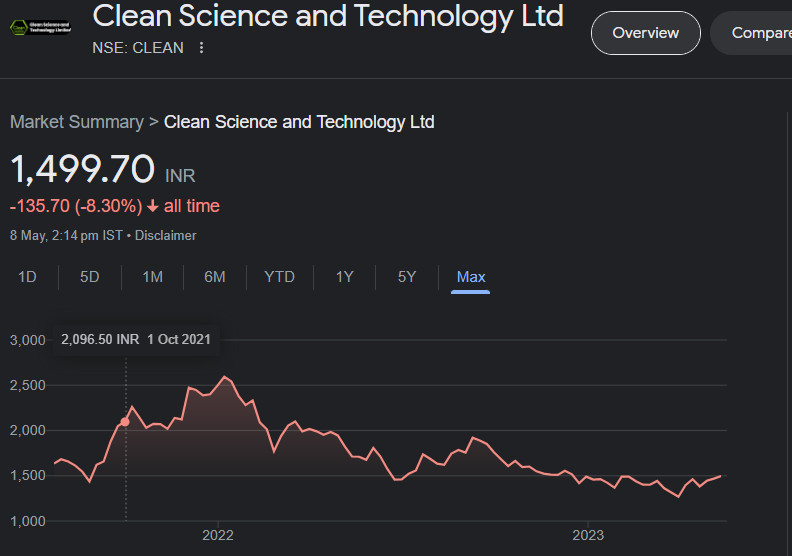Click the 2023 label on chart axis
This screenshot has width=792, height=556.
coord(588,536)
